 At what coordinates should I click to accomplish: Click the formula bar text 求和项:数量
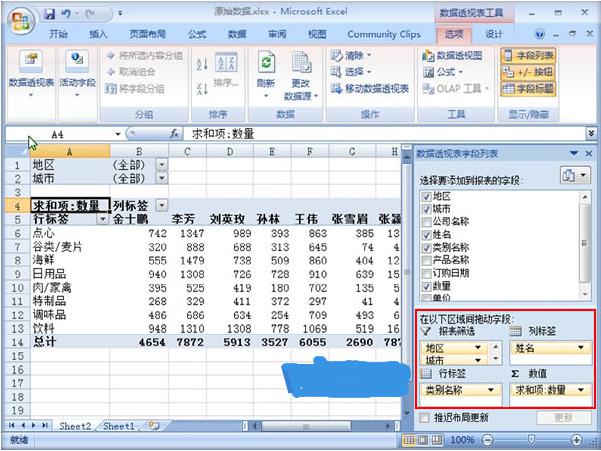point(223,134)
